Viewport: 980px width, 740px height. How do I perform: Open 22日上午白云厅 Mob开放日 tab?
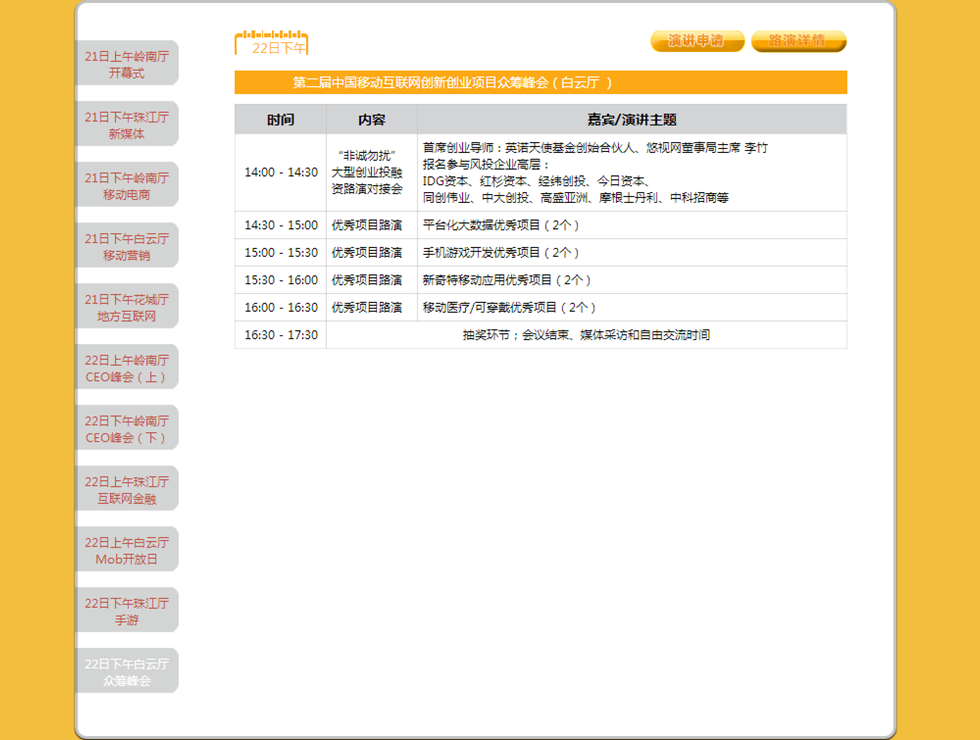coord(127,549)
